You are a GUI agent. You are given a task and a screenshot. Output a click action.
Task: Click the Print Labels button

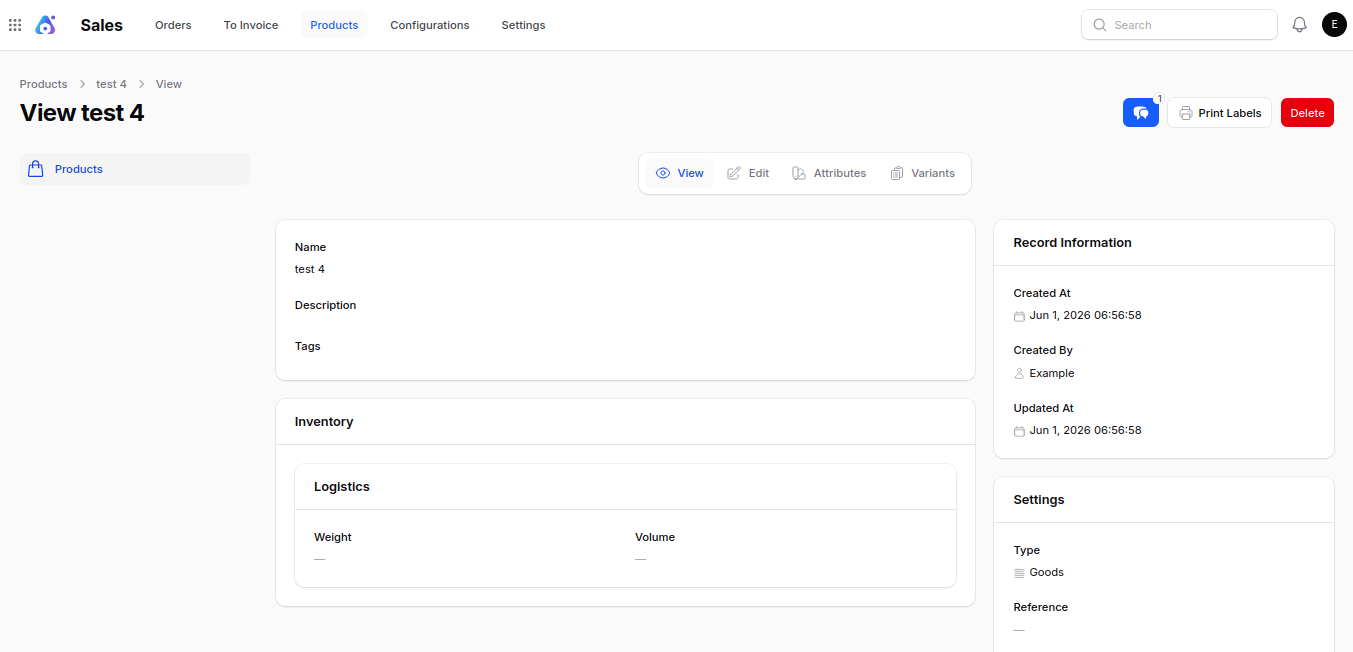tap(1220, 113)
